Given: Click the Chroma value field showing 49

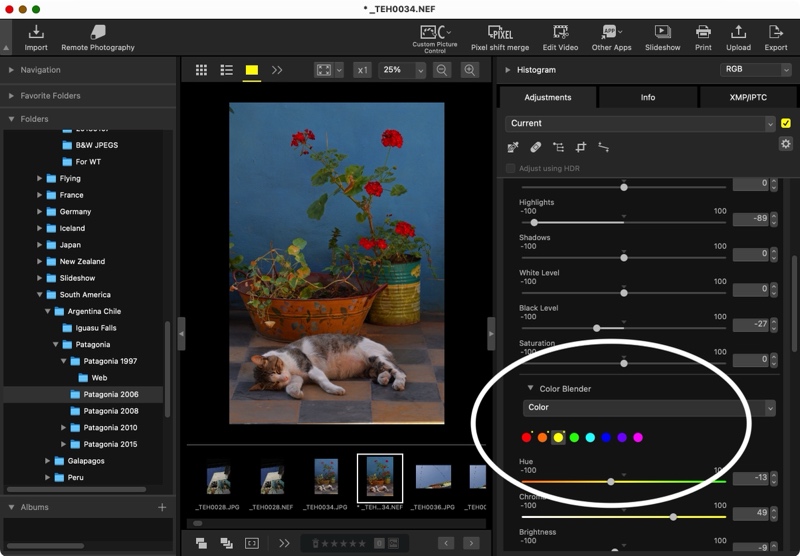Looking at the screenshot, I should click(751, 513).
